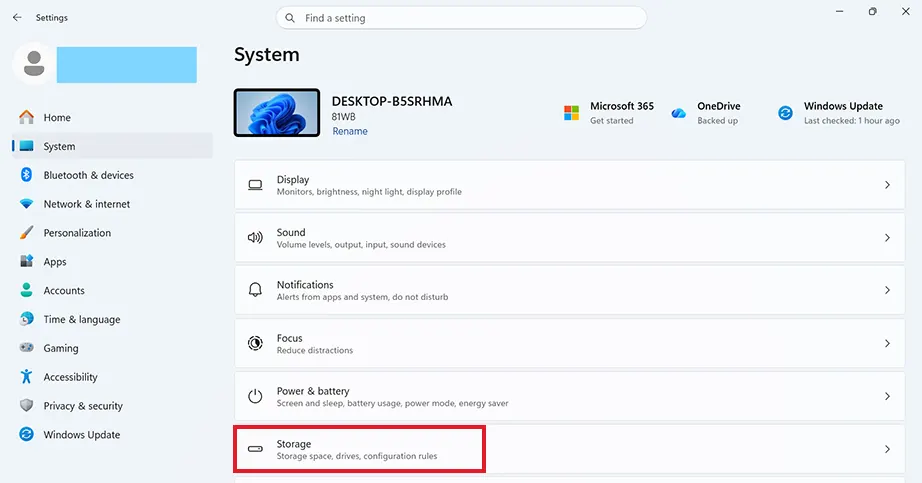Viewport: 922px width, 483px height.
Task: Open Notifications via its right chevron
Action: coord(887,290)
